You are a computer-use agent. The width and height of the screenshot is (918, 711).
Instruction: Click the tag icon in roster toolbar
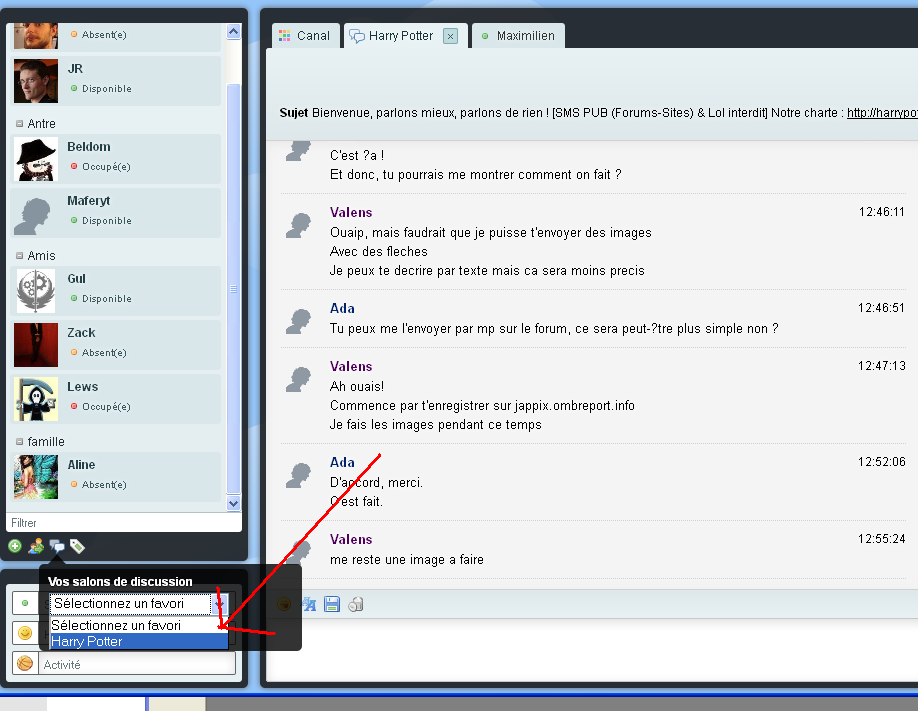[77, 546]
